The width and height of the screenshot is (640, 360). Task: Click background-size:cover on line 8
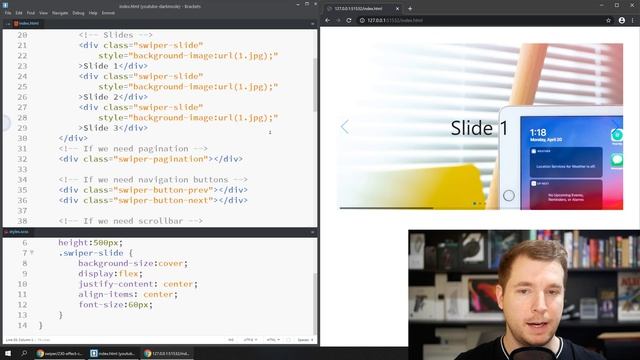point(133,264)
